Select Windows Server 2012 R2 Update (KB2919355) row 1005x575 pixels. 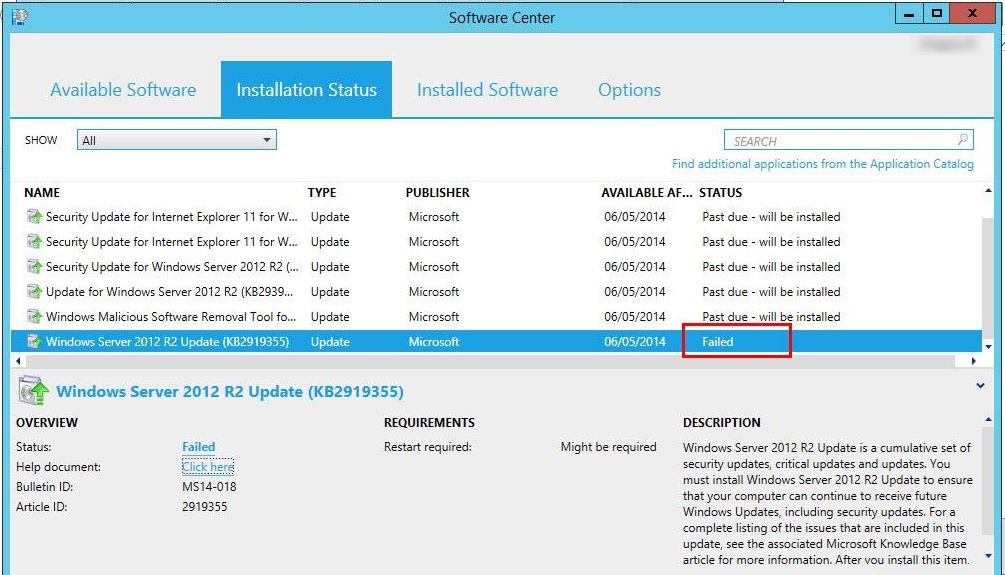coord(496,342)
